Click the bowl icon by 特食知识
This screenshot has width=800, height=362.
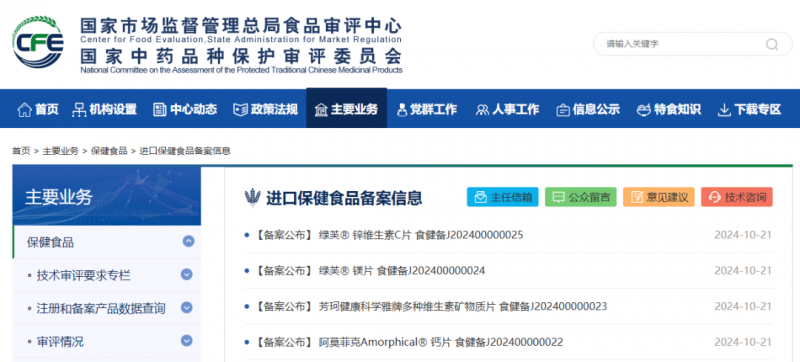click(644, 110)
